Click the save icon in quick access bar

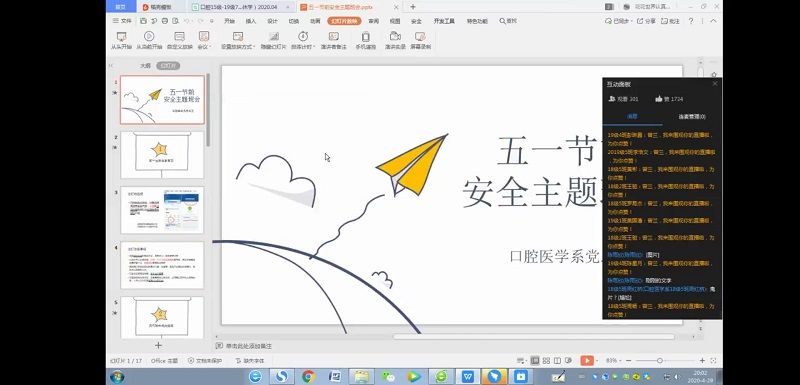pyautogui.click(x=144, y=21)
